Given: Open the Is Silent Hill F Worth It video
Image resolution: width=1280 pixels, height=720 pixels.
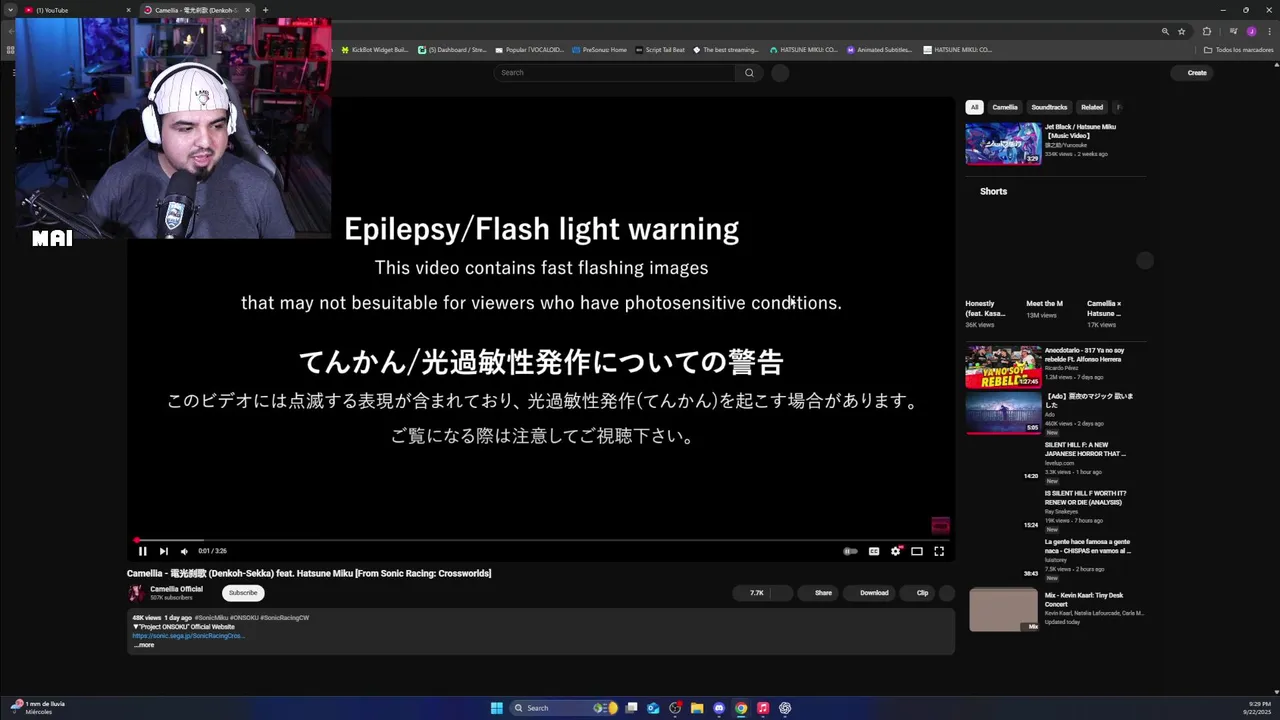Looking at the screenshot, I should pyautogui.click(x=1085, y=498).
